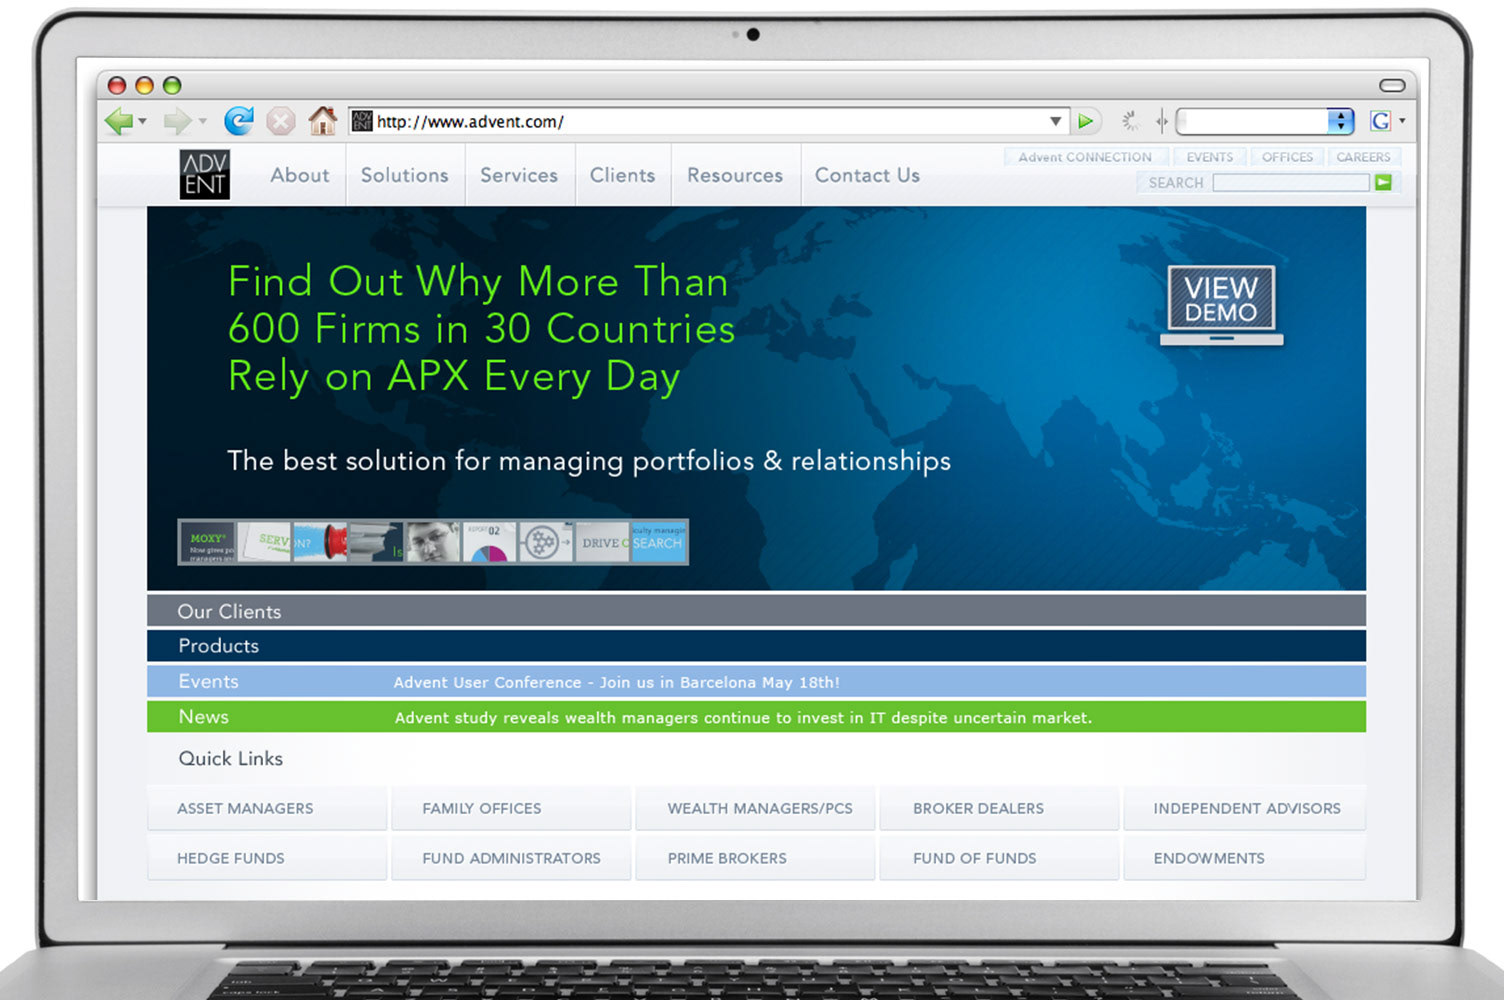
Task: Click the VIEW DEMO button
Action: pos(1221,304)
